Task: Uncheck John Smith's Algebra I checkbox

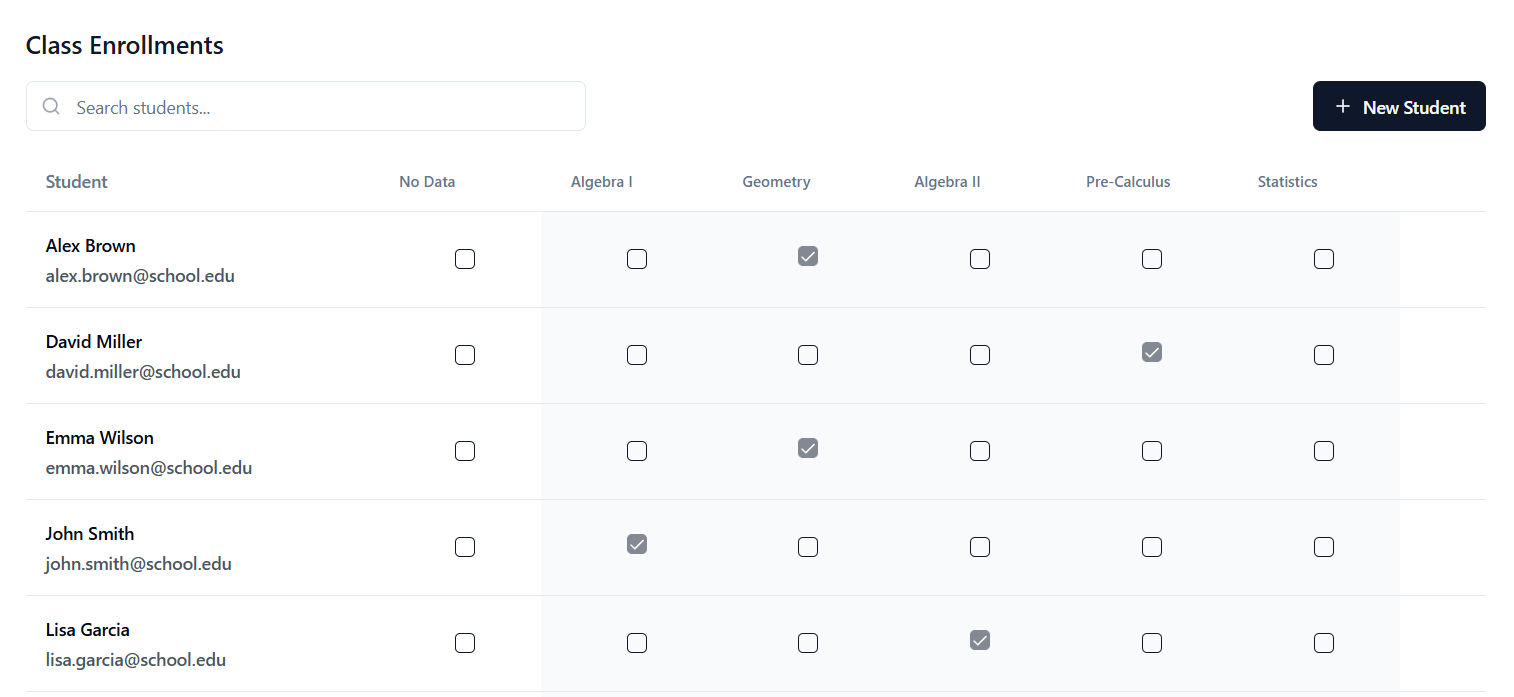Action: point(637,544)
